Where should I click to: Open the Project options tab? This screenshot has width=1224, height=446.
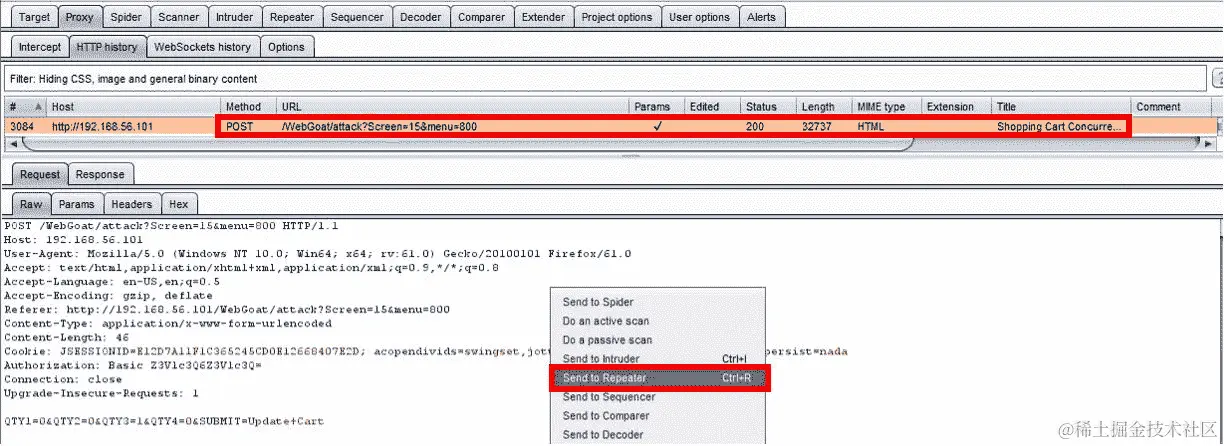617,16
